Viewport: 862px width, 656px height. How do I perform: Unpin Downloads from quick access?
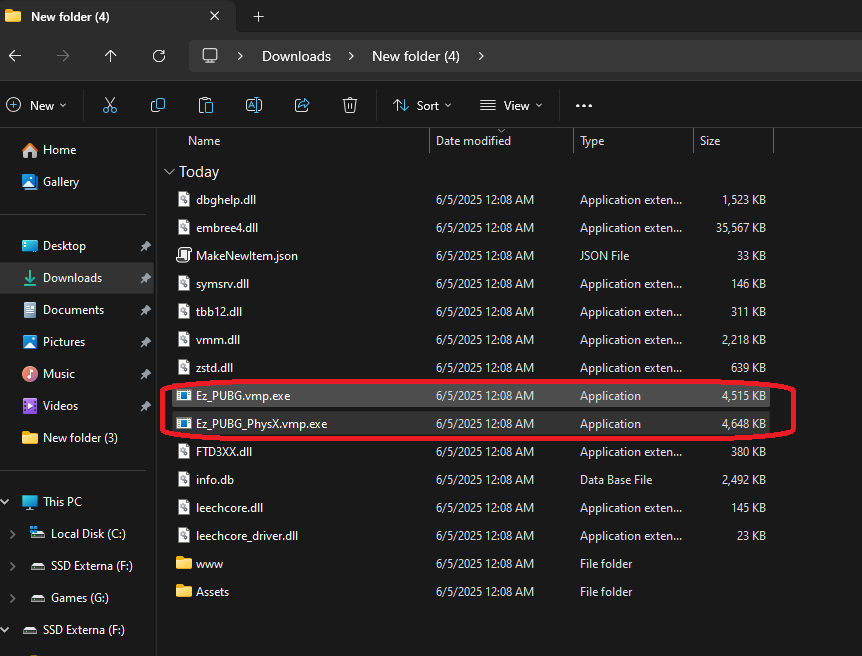pyautogui.click(x=145, y=278)
